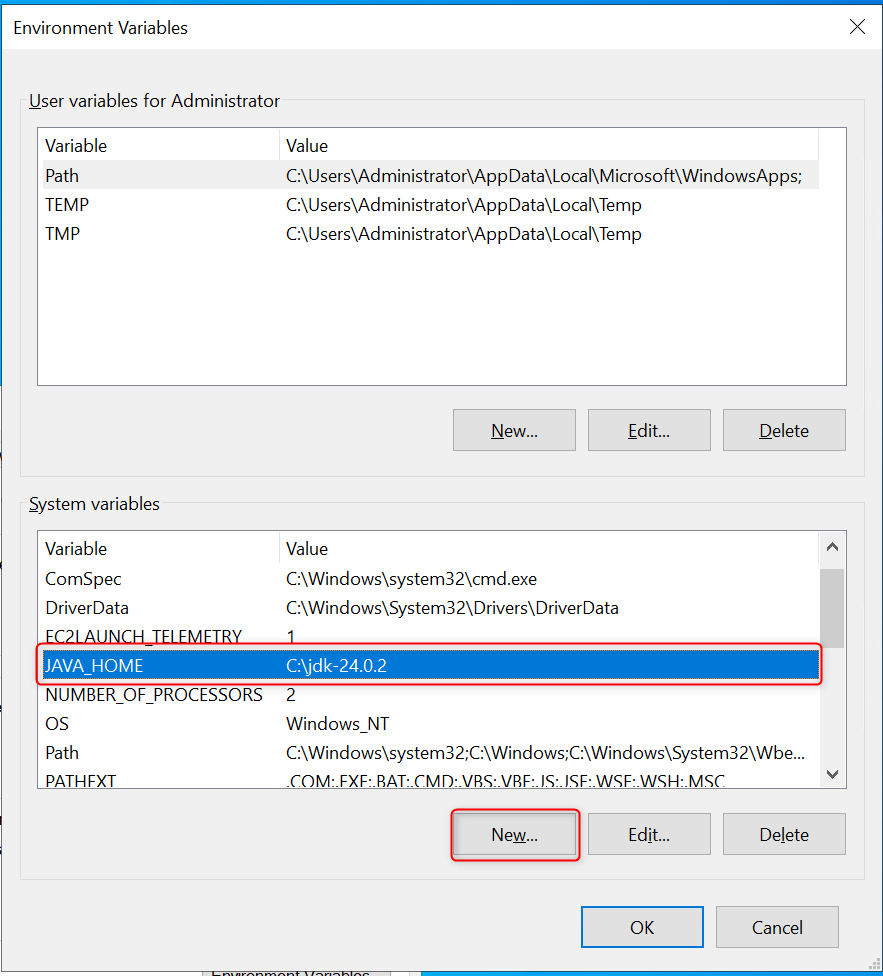Select the system Path variable row
The width and height of the screenshot is (883, 976).
pyautogui.click(x=431, y=753)
